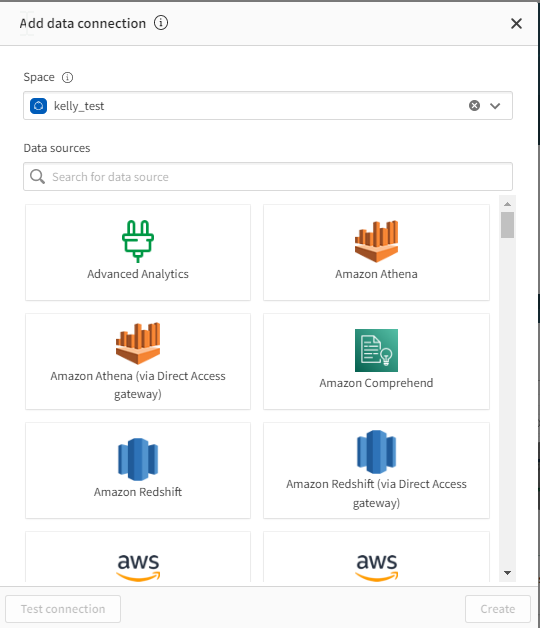Select the Advanced Analytics plug icon
Image resolution: width=540 pixels, height=628 pixels.
(138, 241)
